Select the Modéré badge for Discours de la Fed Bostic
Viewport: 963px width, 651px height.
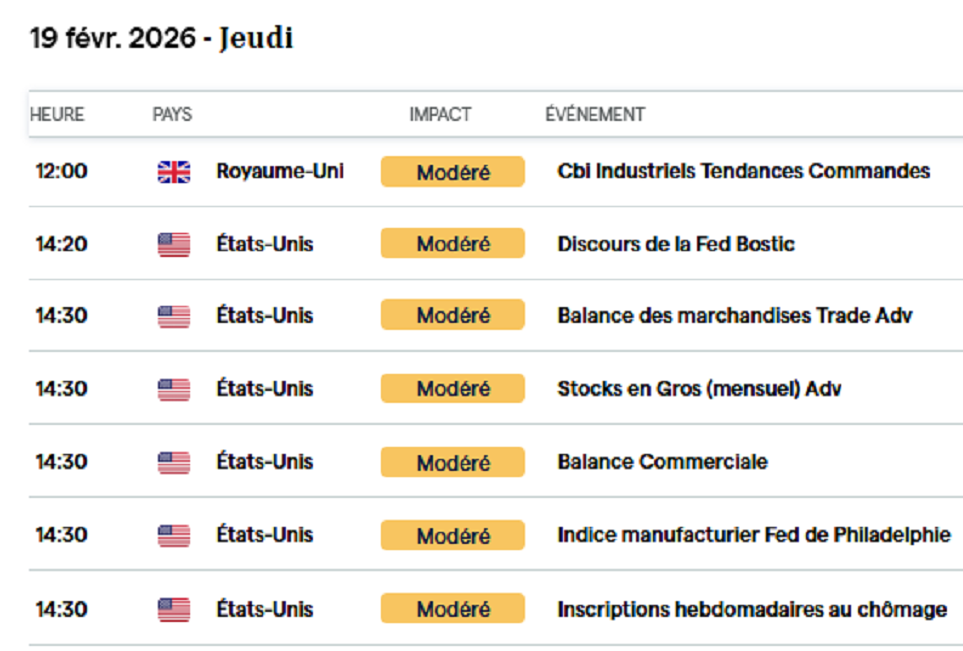[453, 243]
